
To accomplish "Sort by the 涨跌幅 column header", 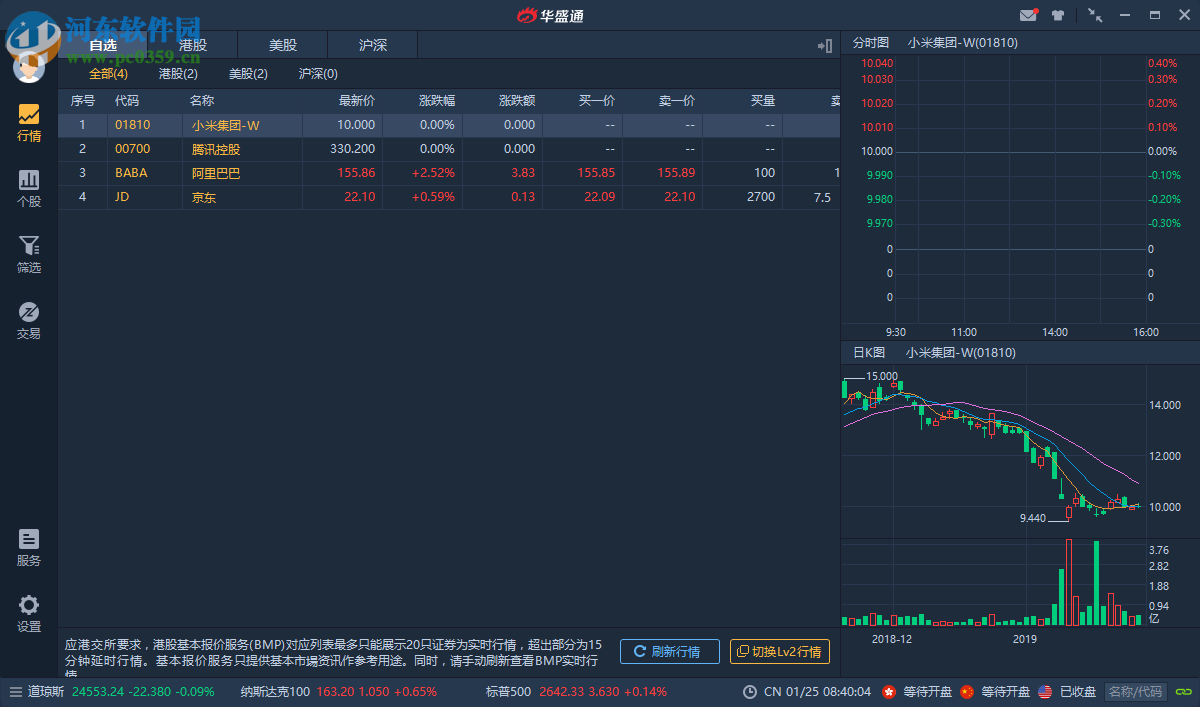I will (x=437, y=101).
